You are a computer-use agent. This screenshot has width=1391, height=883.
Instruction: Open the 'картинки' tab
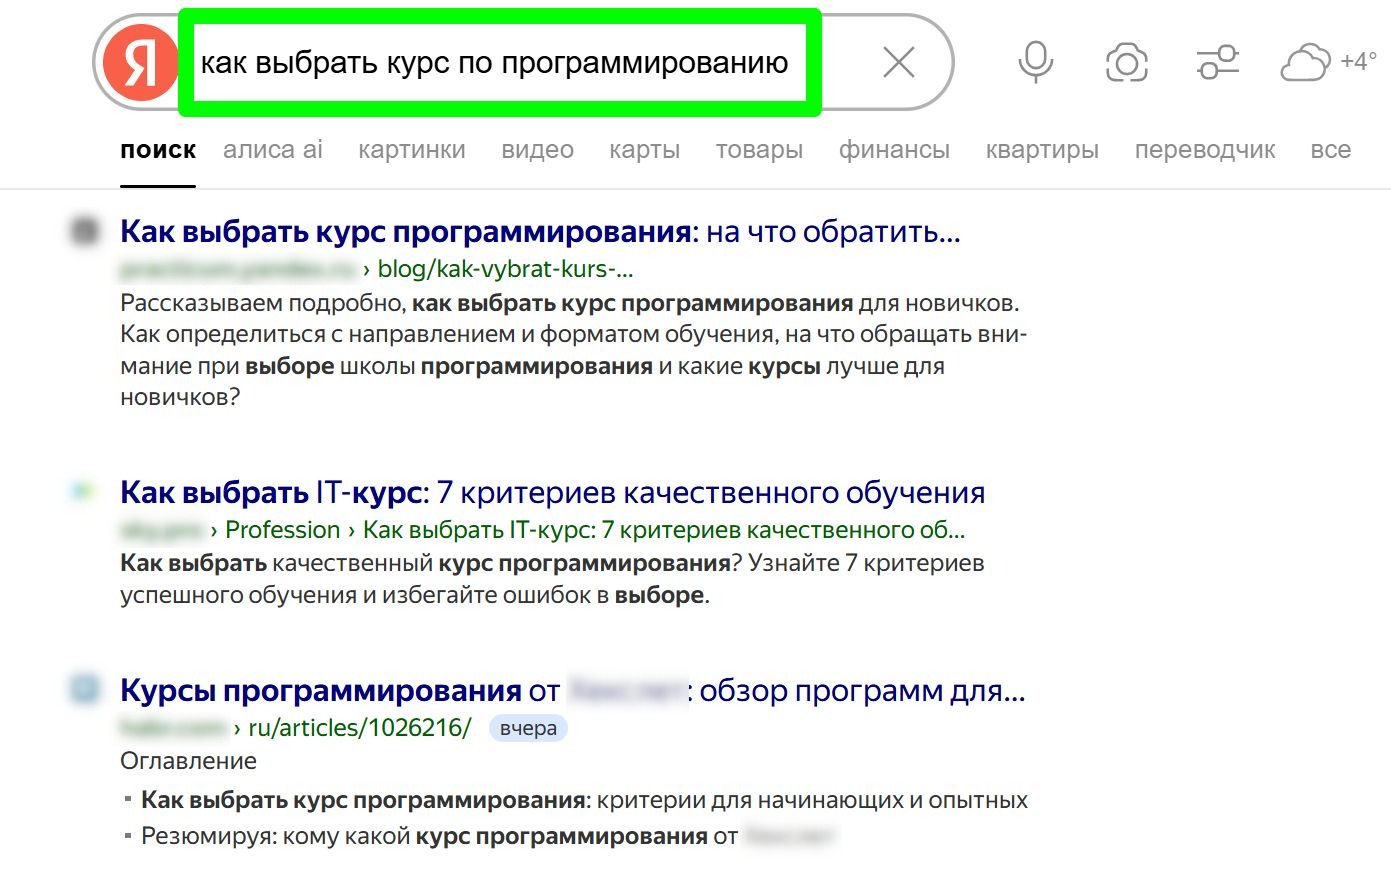coord(412,150)
